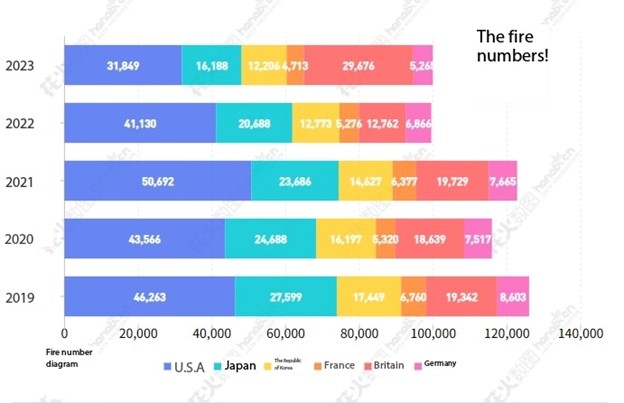
Task: Click the U.S.A legend color swatch
Action: pyautogui.click(x=167, y=367)
